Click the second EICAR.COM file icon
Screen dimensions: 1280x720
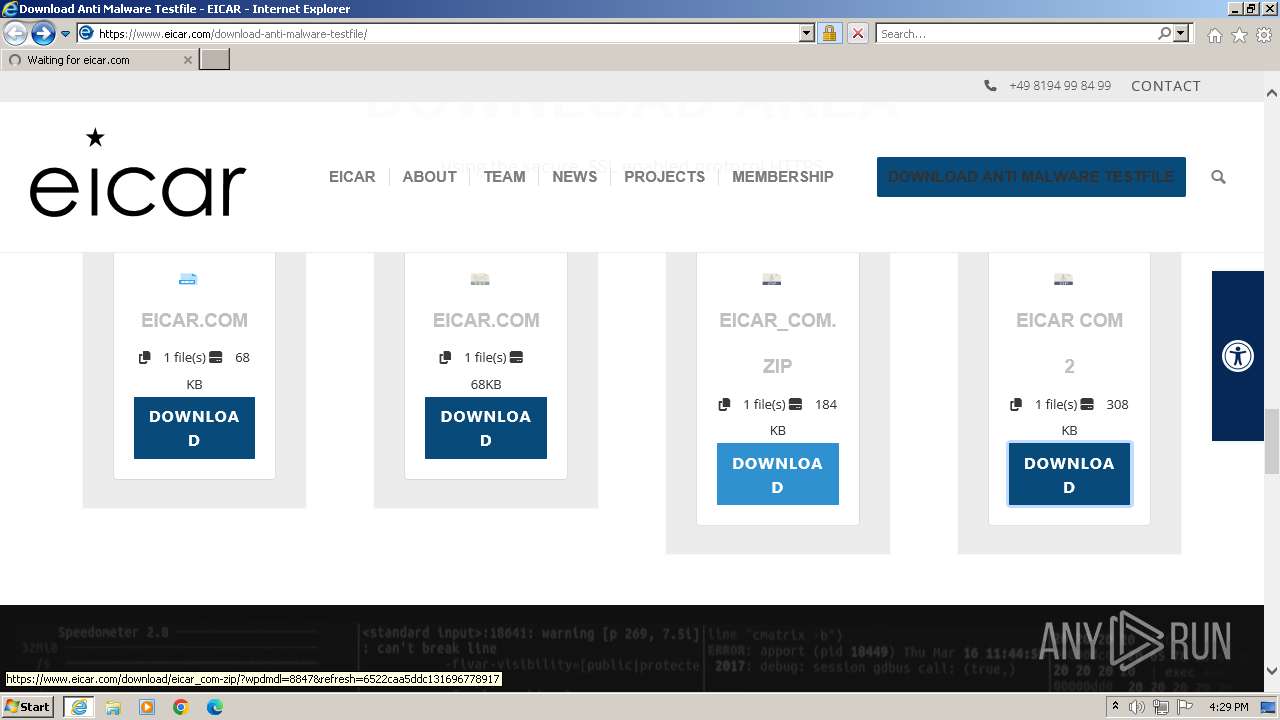click(480, 280)
